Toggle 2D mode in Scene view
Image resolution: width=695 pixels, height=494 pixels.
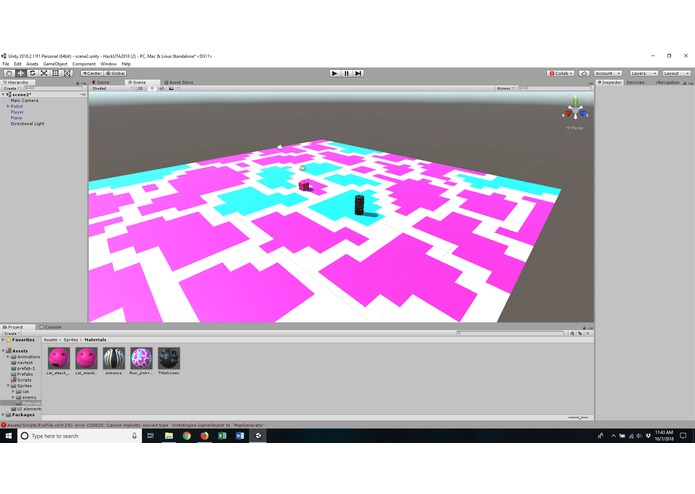(140, 88)
